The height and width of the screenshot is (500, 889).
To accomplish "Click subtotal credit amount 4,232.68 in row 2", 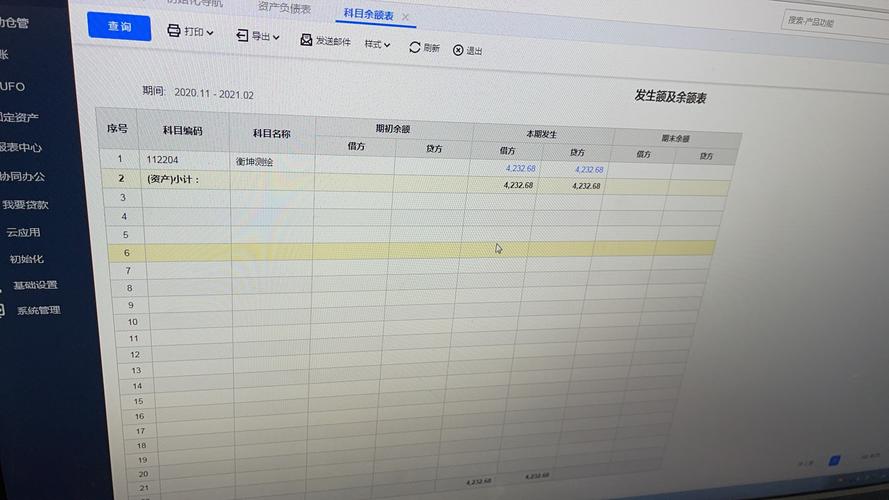I will tap(586, 186).
